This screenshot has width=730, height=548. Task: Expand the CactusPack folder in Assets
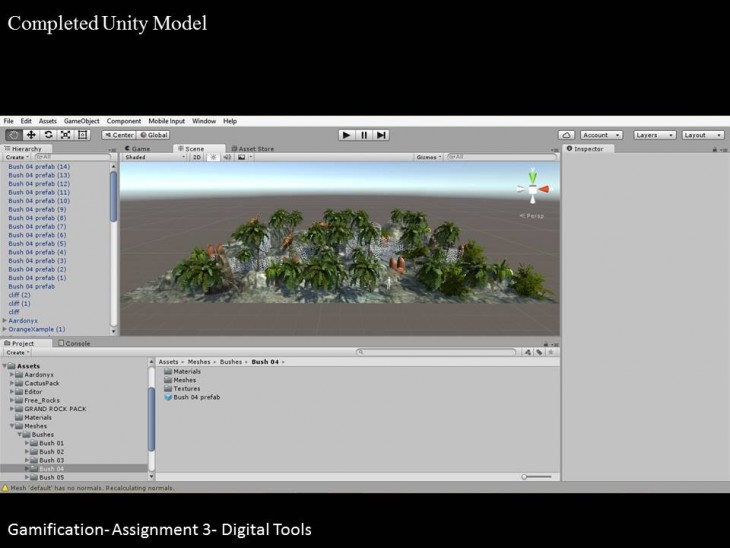13,383
